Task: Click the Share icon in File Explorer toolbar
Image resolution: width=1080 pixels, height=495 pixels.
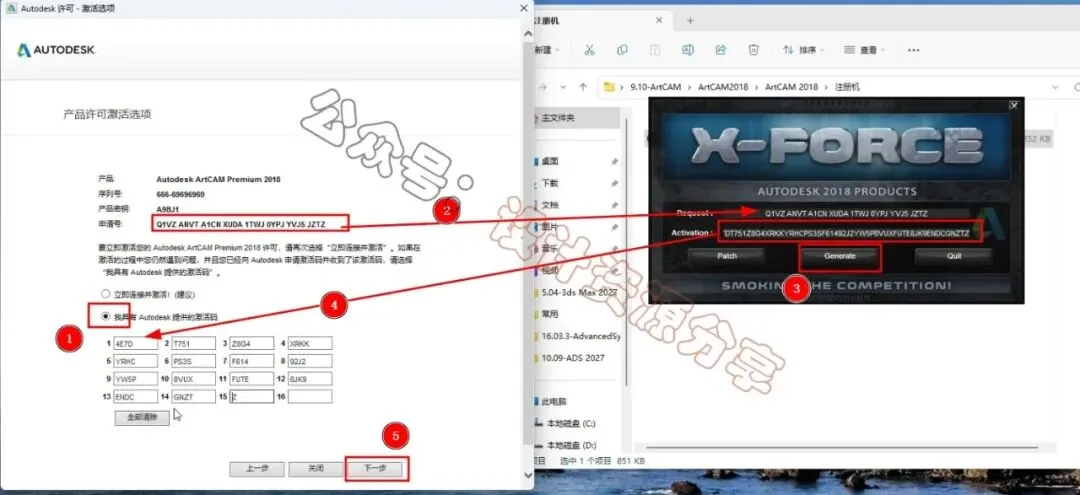Action: point(720,50)
